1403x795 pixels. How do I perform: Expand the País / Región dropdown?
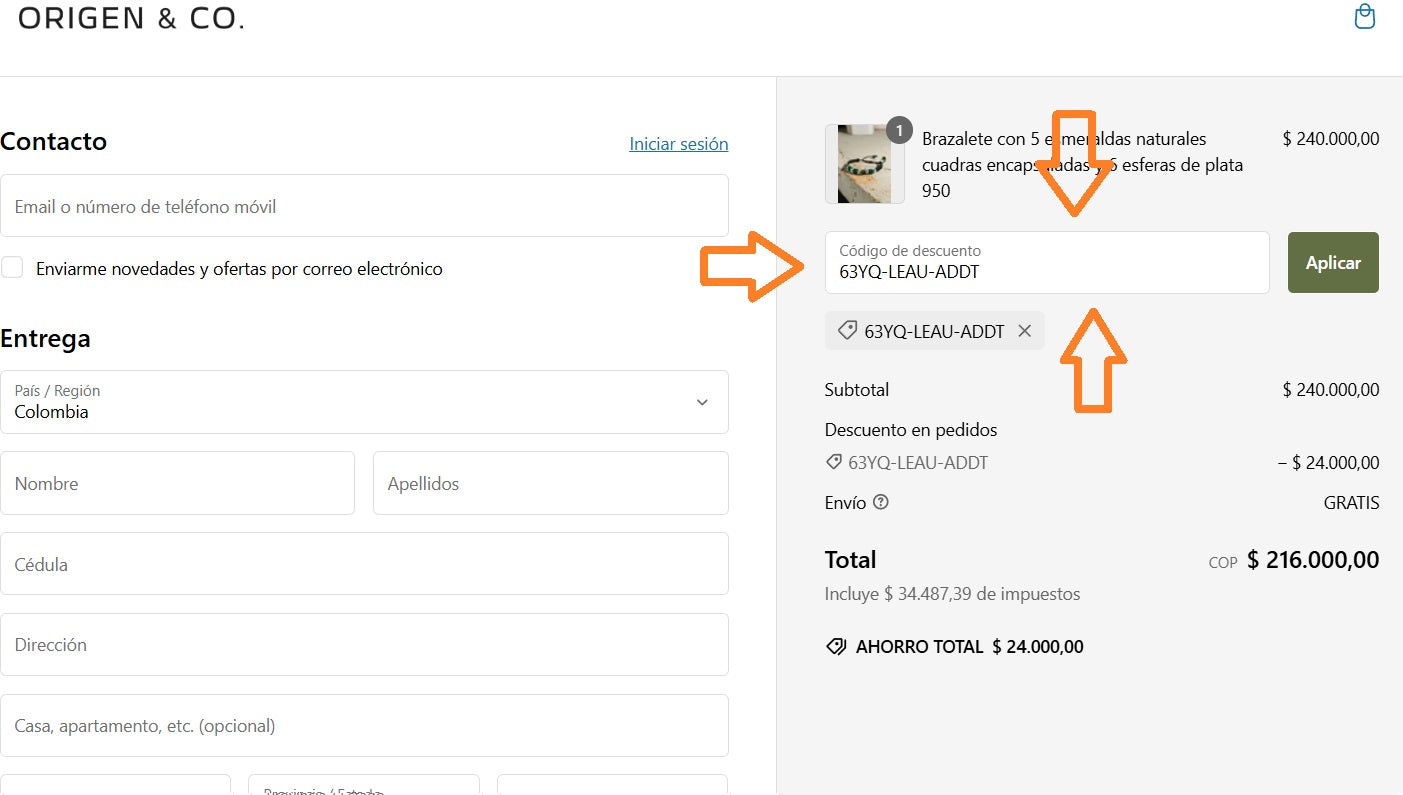(x=364, y=402)
